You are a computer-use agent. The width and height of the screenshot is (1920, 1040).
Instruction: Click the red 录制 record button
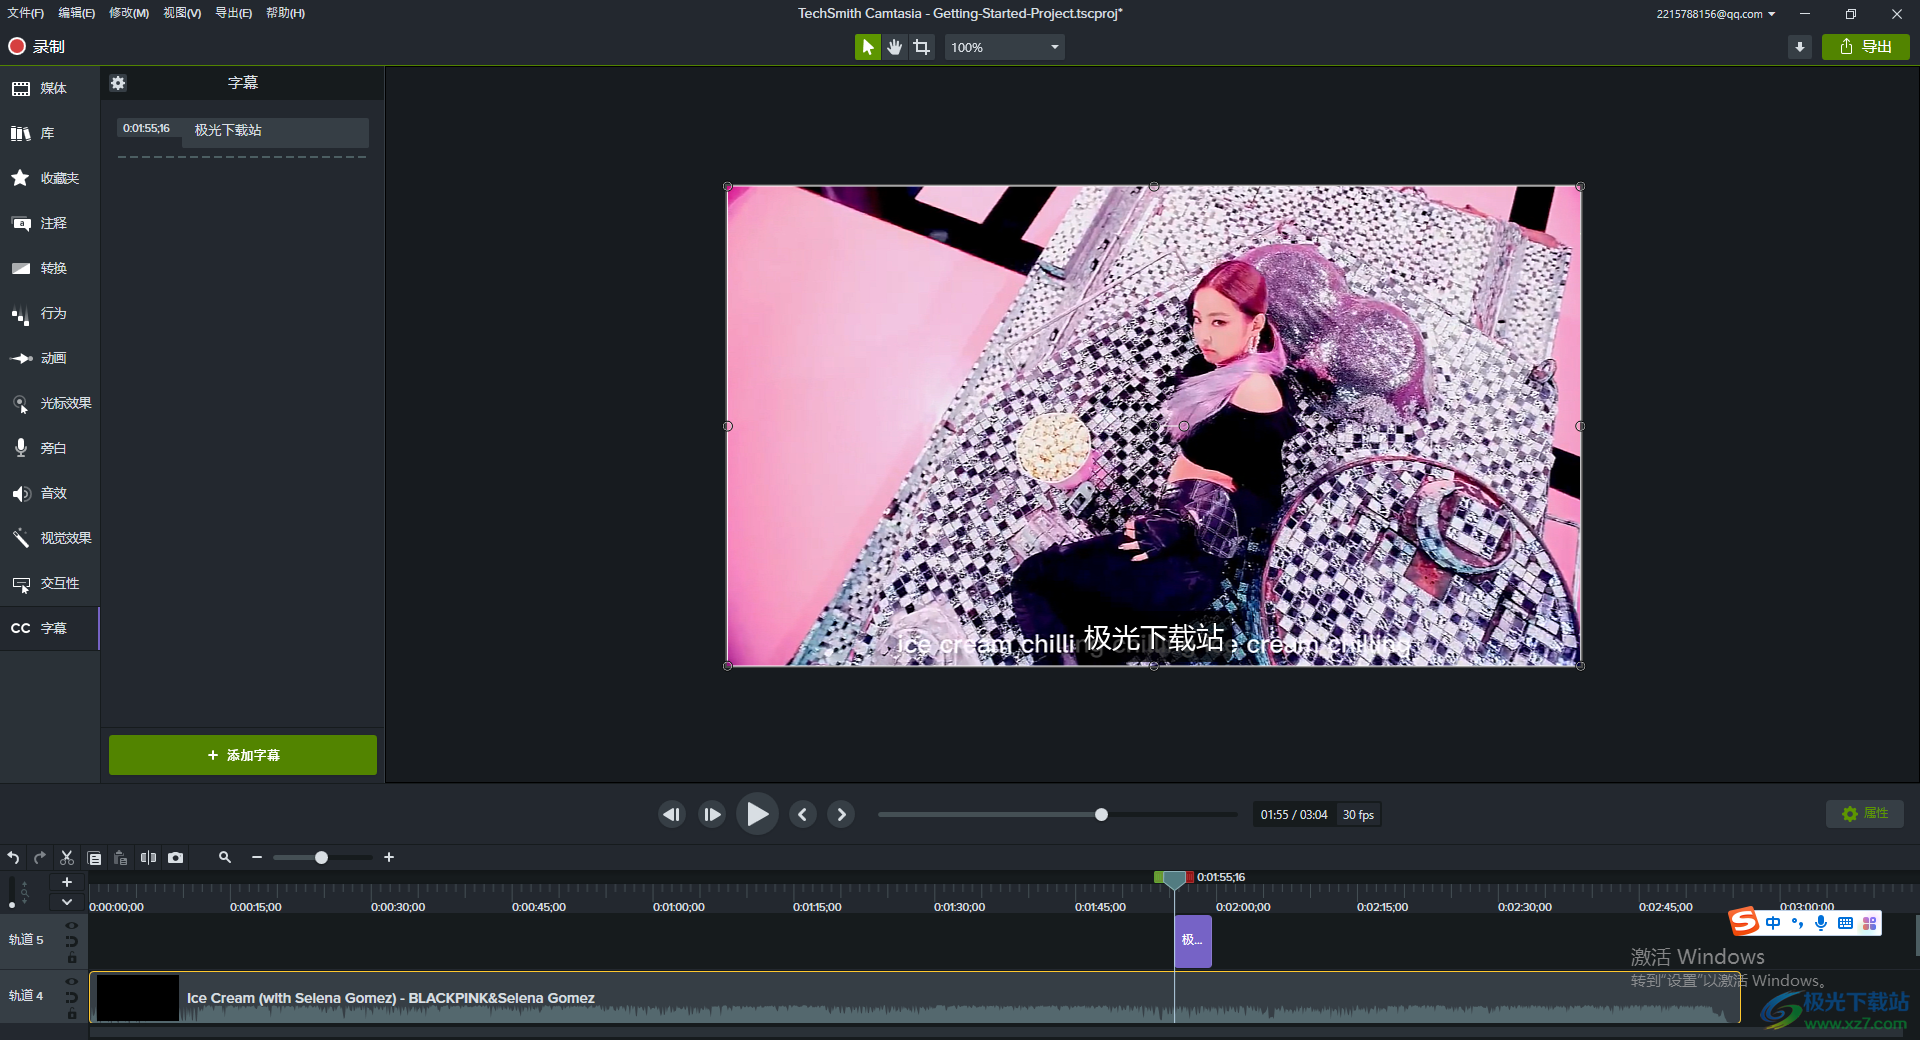pyautogui.click(x=36, y=47)
